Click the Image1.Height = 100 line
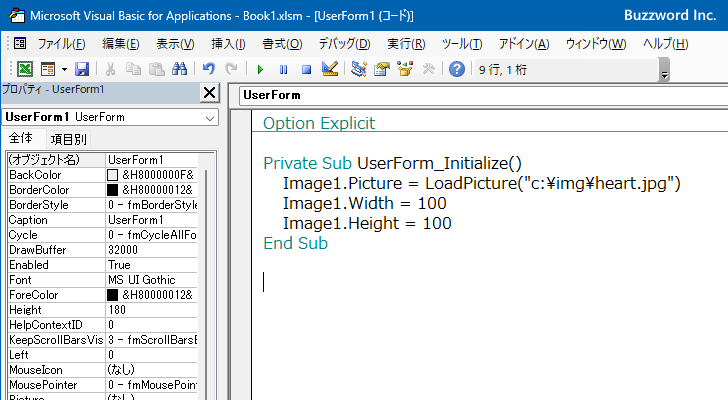This screenshot has height=400, width=728. tap(367, 223)
